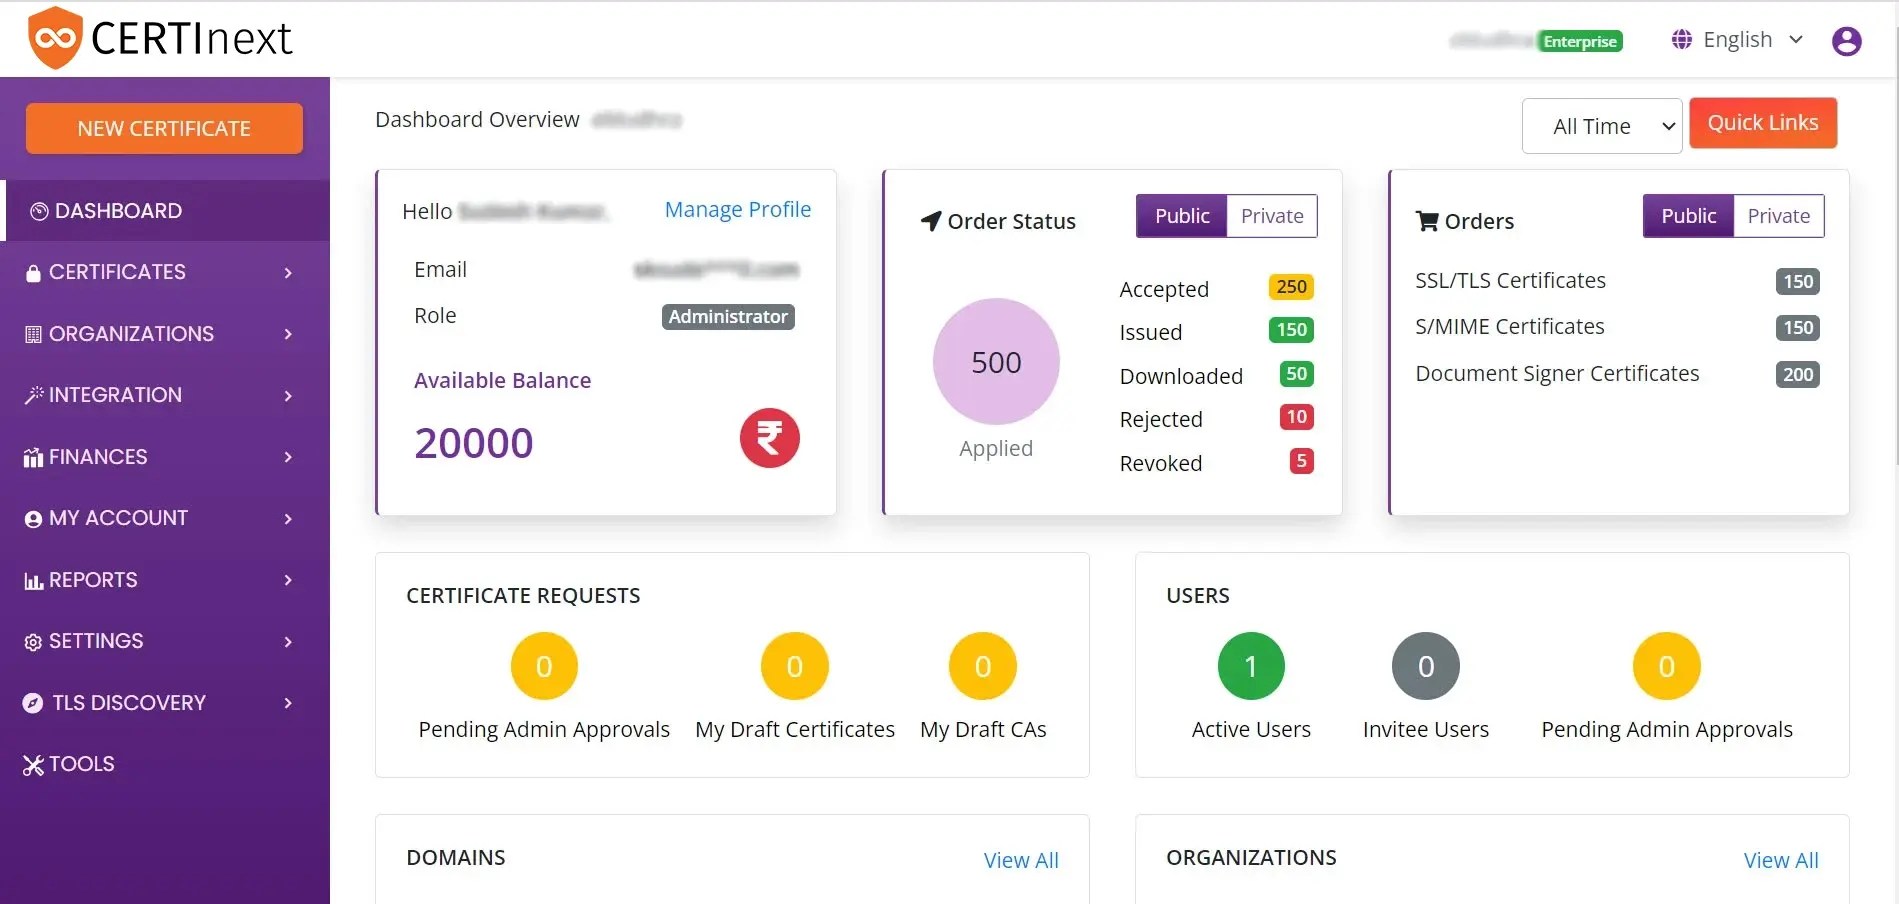Open the SETTINGS sidebar menu
The image size is (1899, 904).
tap(165, 641)
